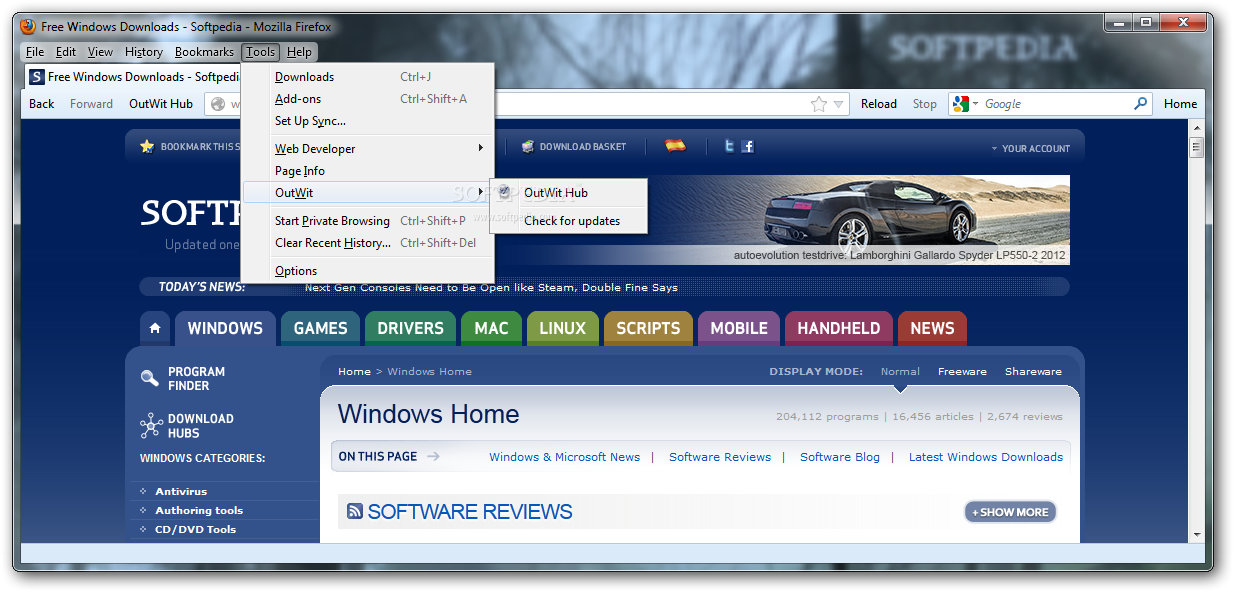Image resolution: width=1234 pixels, height=592 pixels.
Task: Open the address bar history dropdown arrow
Action: point(839,104)
